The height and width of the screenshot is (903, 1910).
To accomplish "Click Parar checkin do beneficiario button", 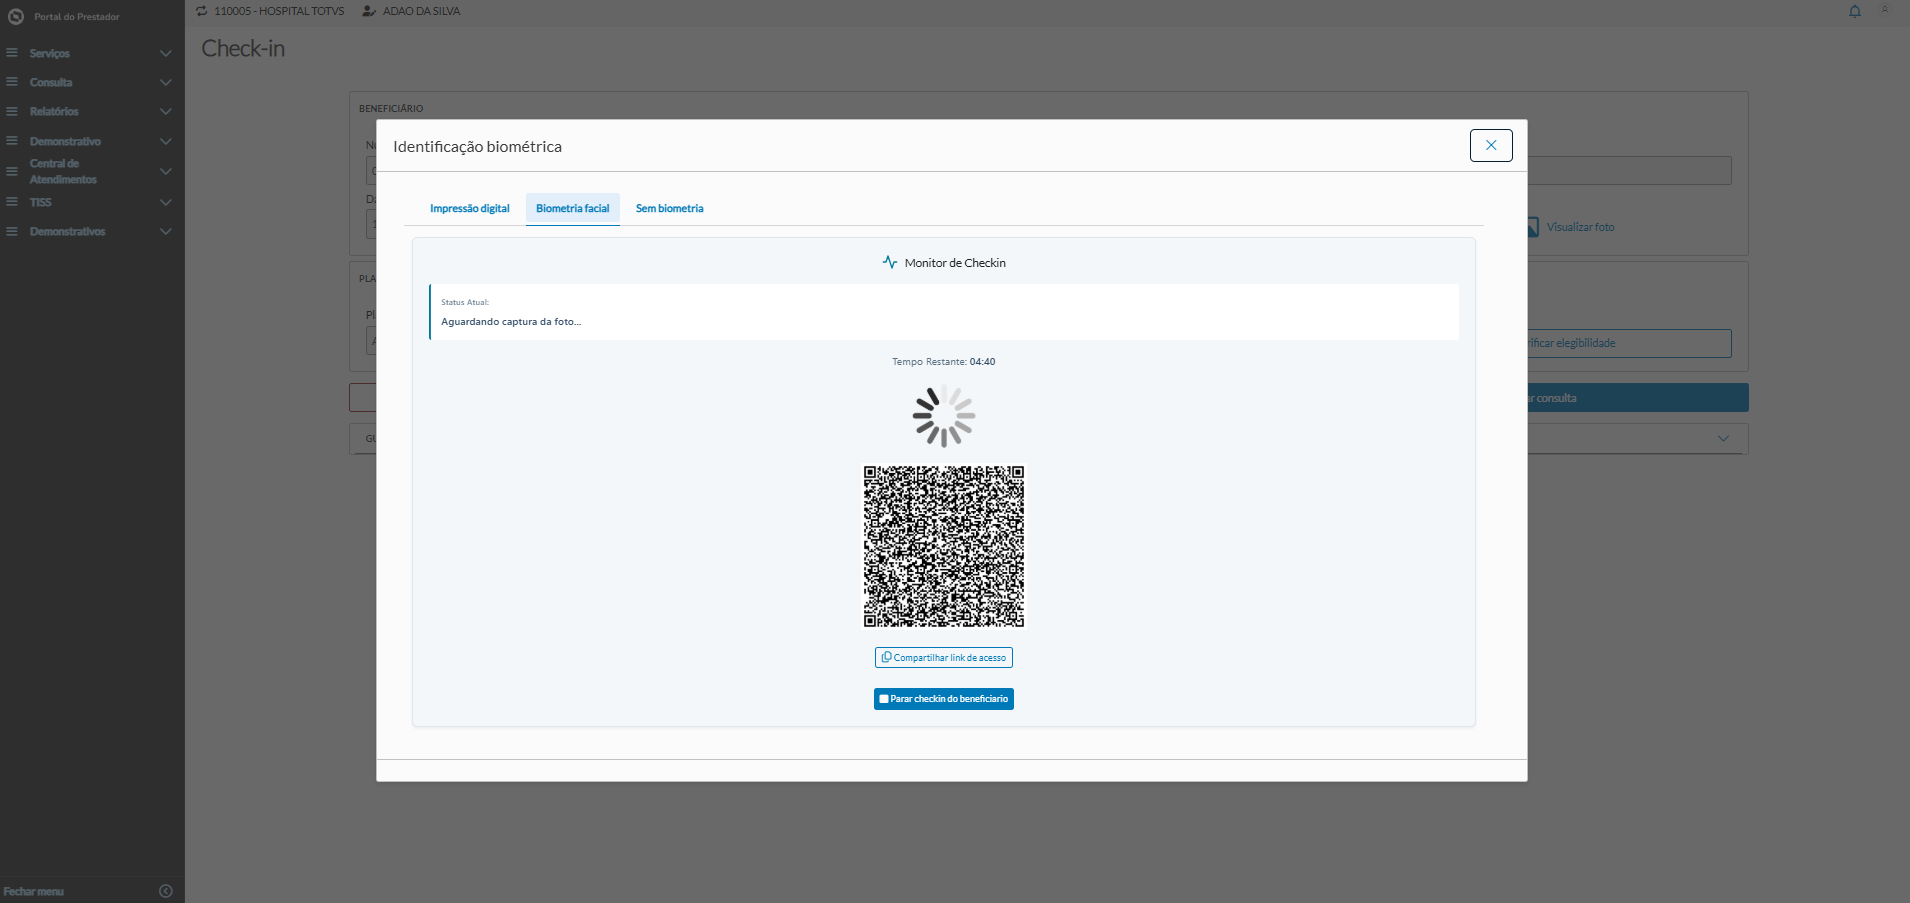I will (x=944, y=699).
